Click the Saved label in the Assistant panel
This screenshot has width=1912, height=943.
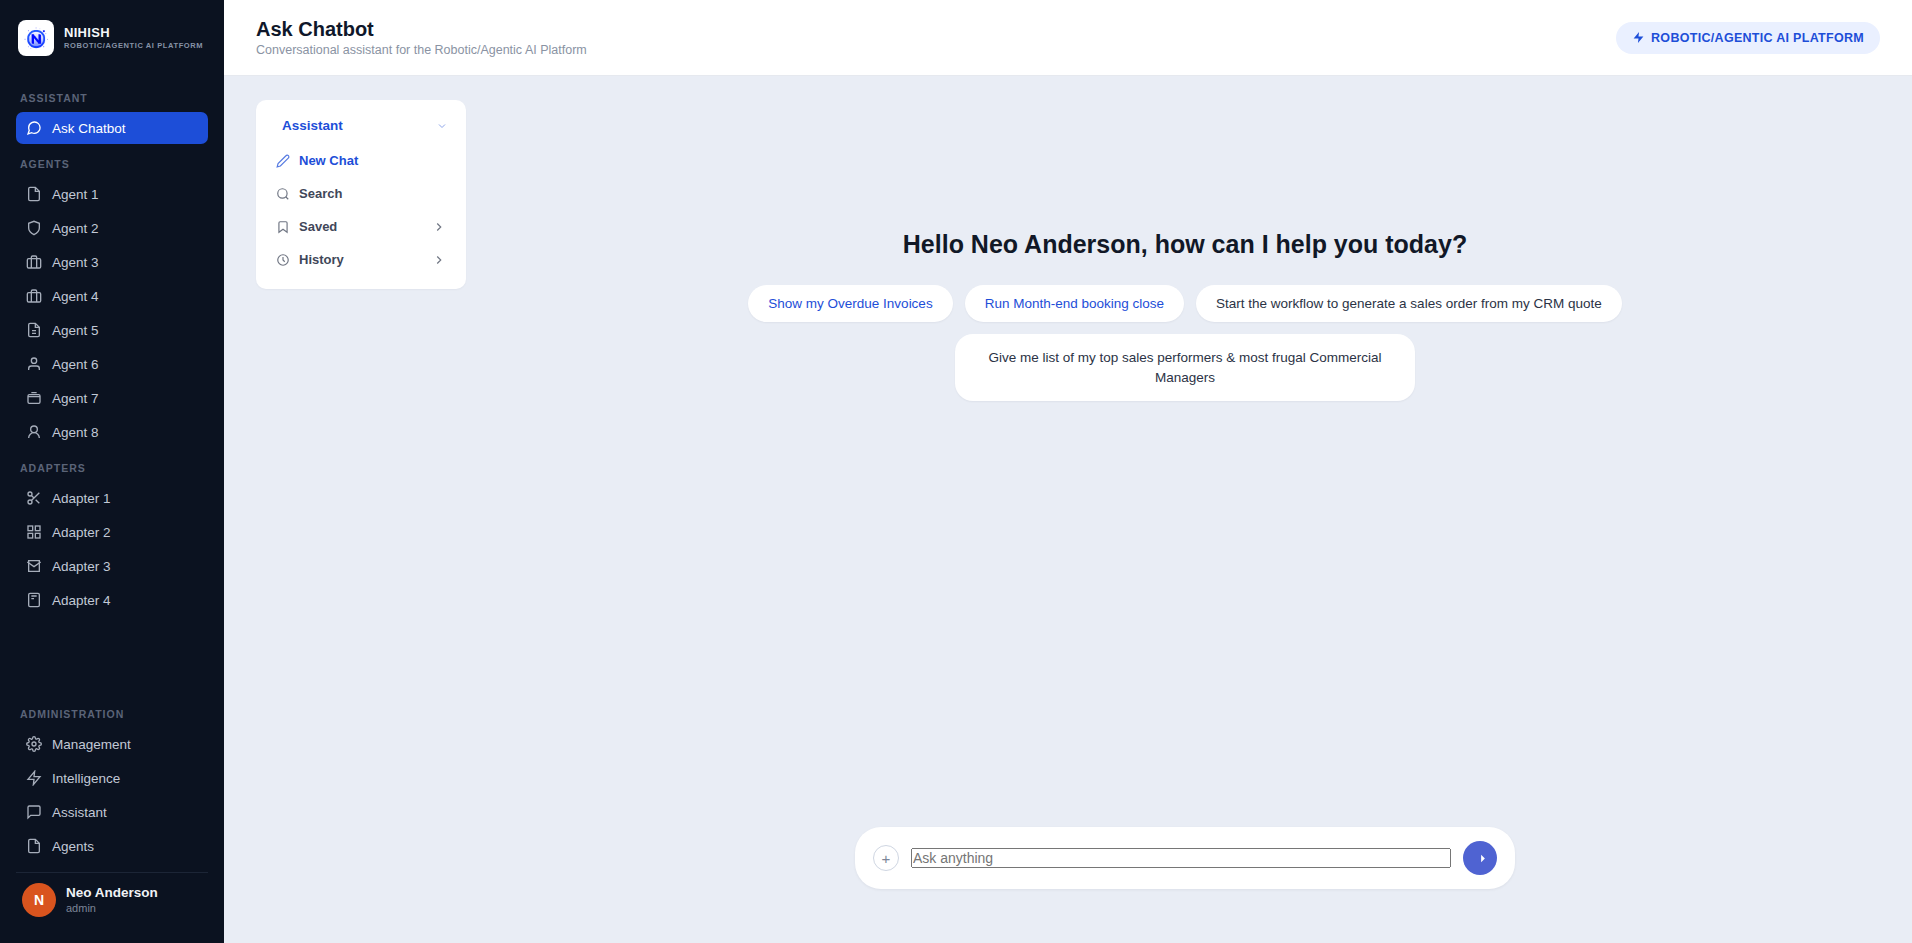[x=318, y=227]
